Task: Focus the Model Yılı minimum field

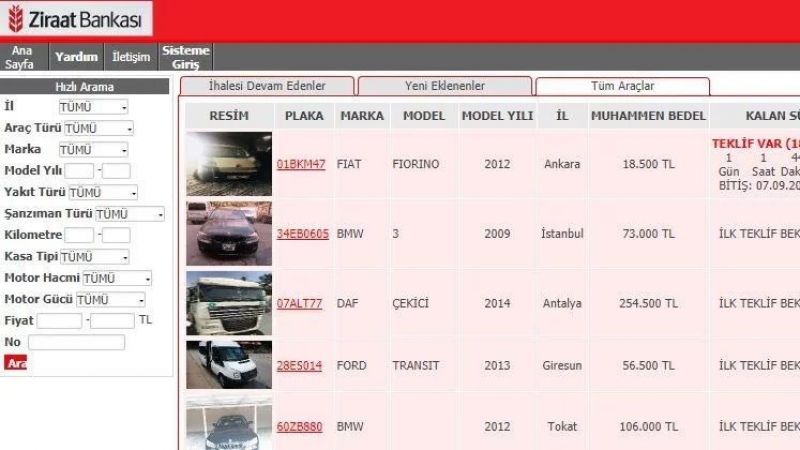Action: [79, 171]
